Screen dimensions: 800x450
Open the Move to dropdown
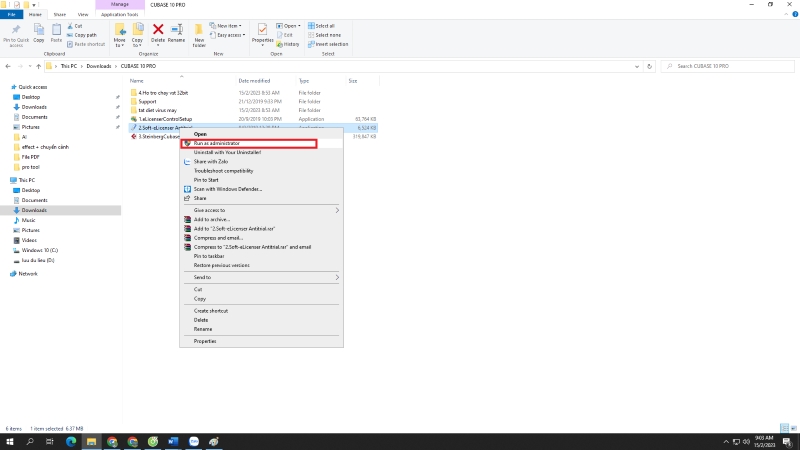[119, 42]
